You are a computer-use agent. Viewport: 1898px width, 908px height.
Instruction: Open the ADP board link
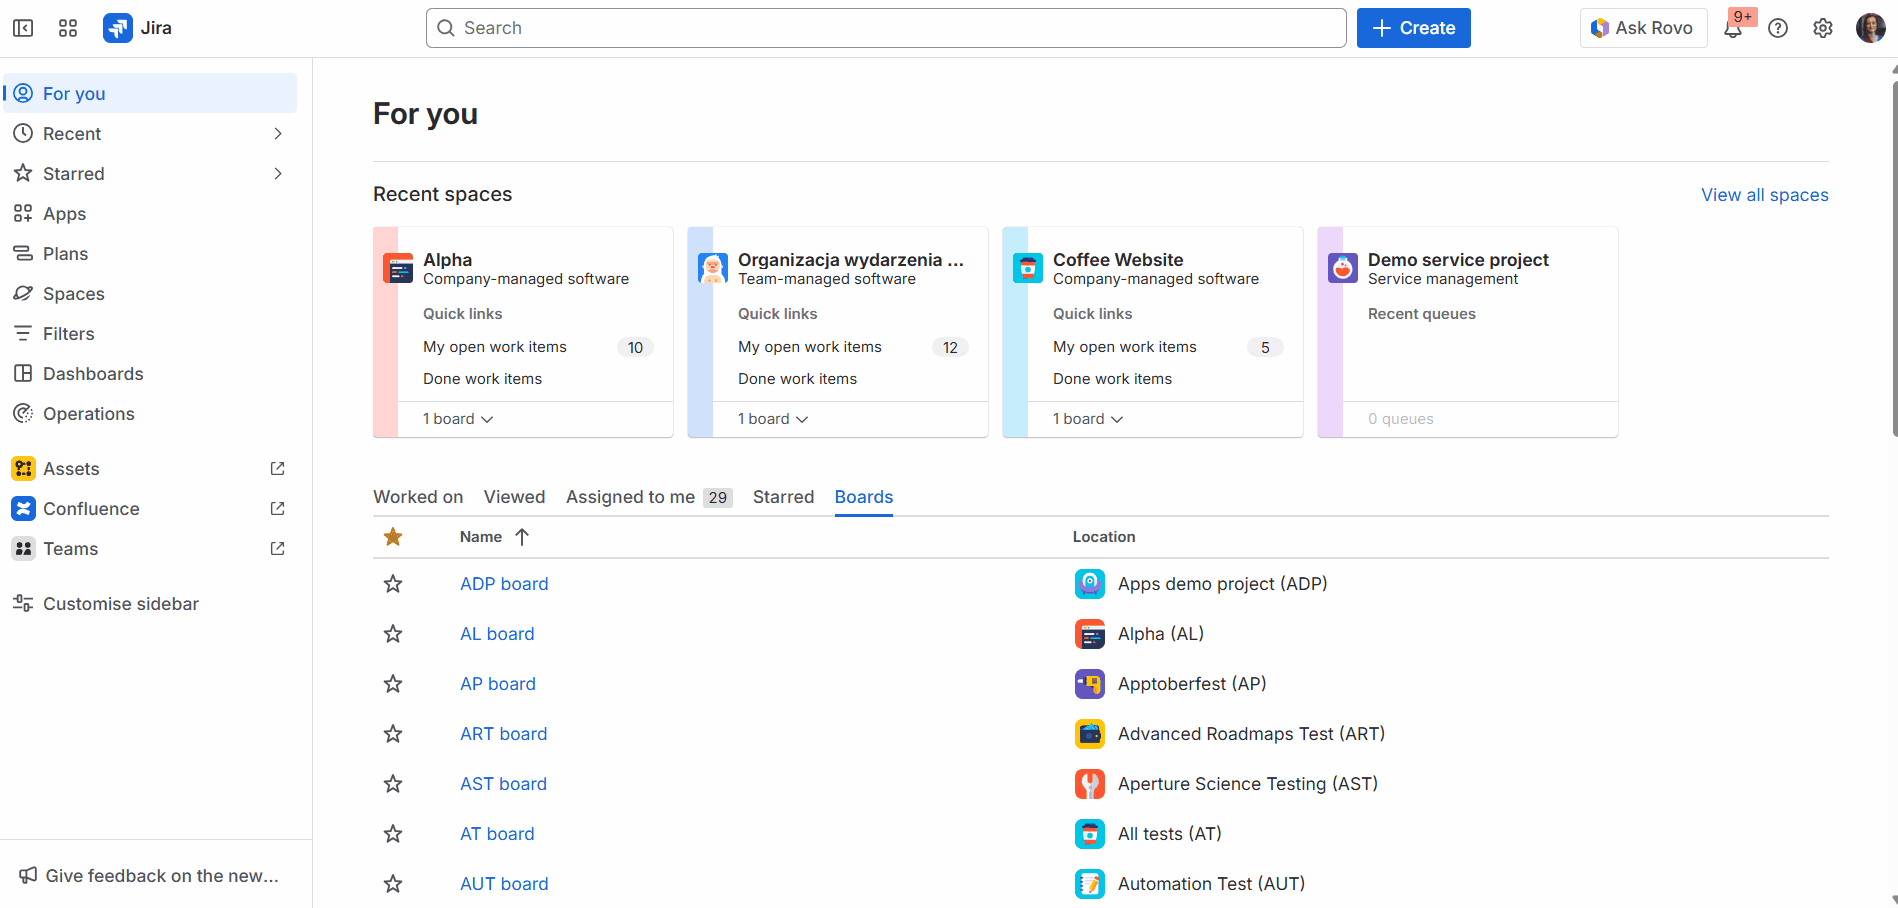[x=504, y=583]
